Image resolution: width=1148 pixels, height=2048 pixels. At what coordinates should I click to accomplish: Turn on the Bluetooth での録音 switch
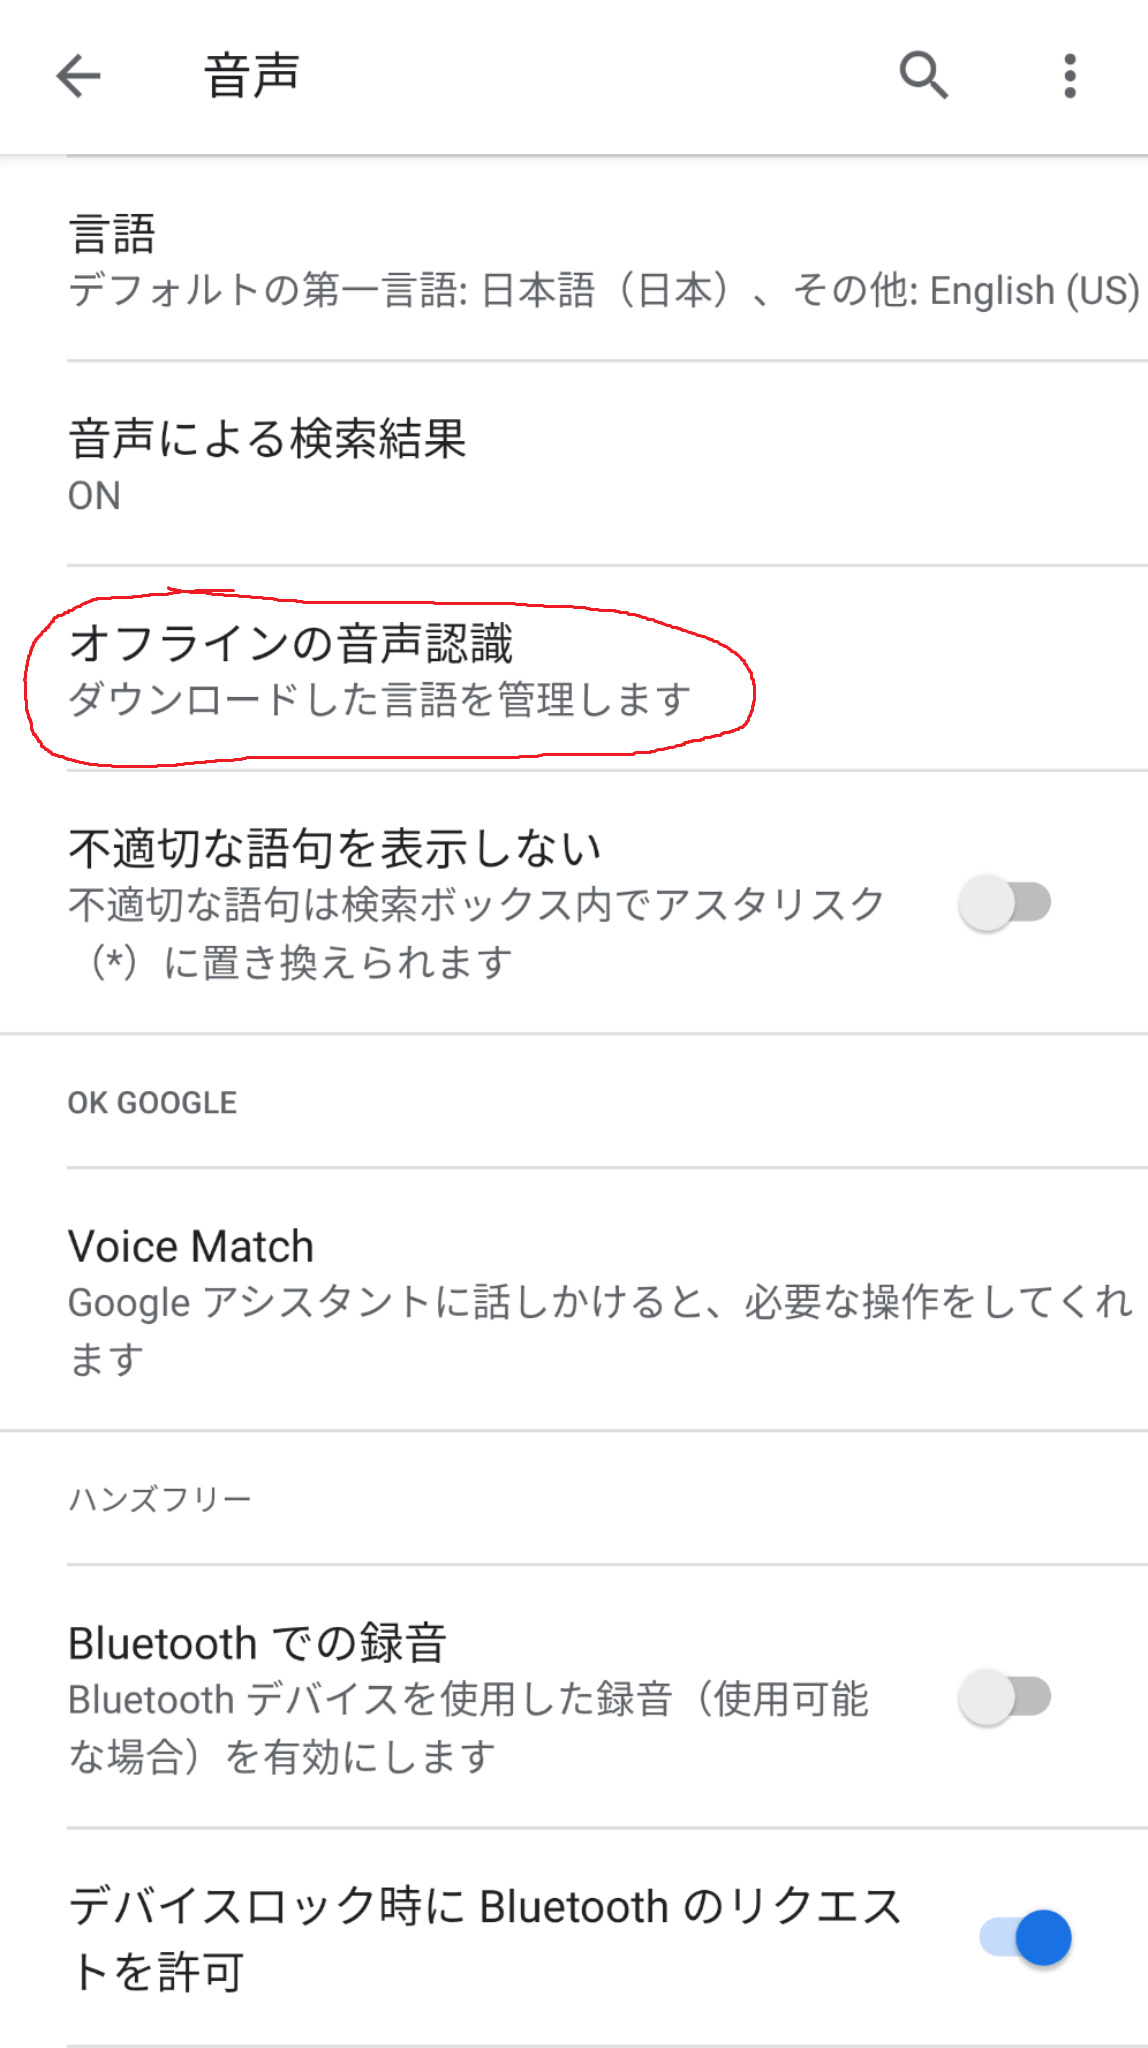pyautogui.click(x=1004, y=1697)
